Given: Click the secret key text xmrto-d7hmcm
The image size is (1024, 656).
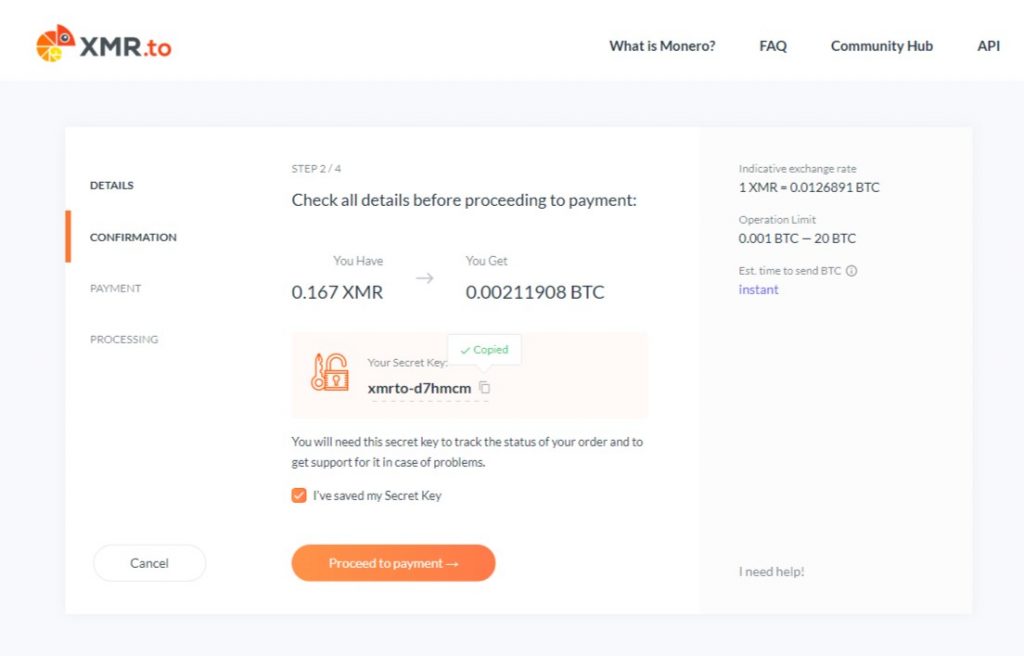Looking at the screenshot, I should click(419, 388).
